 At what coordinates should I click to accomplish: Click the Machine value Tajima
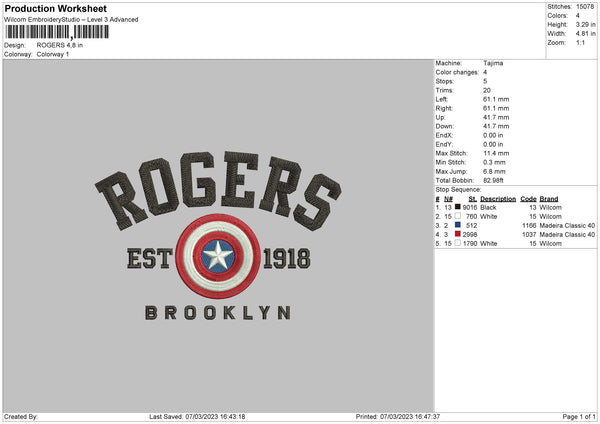(x=494, y=63)
